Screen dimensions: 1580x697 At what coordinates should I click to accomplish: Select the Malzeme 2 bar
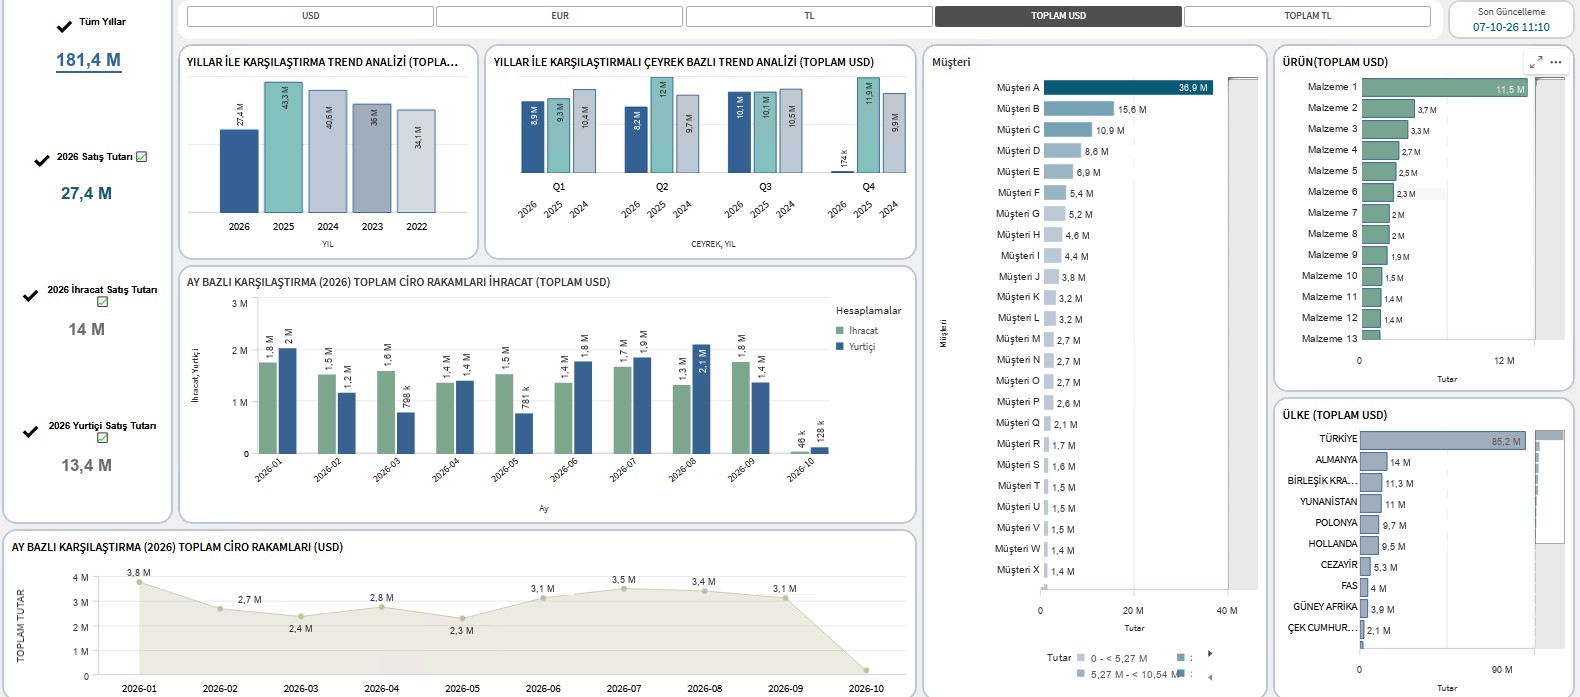pyautogui.click(x=1388, y=108)
